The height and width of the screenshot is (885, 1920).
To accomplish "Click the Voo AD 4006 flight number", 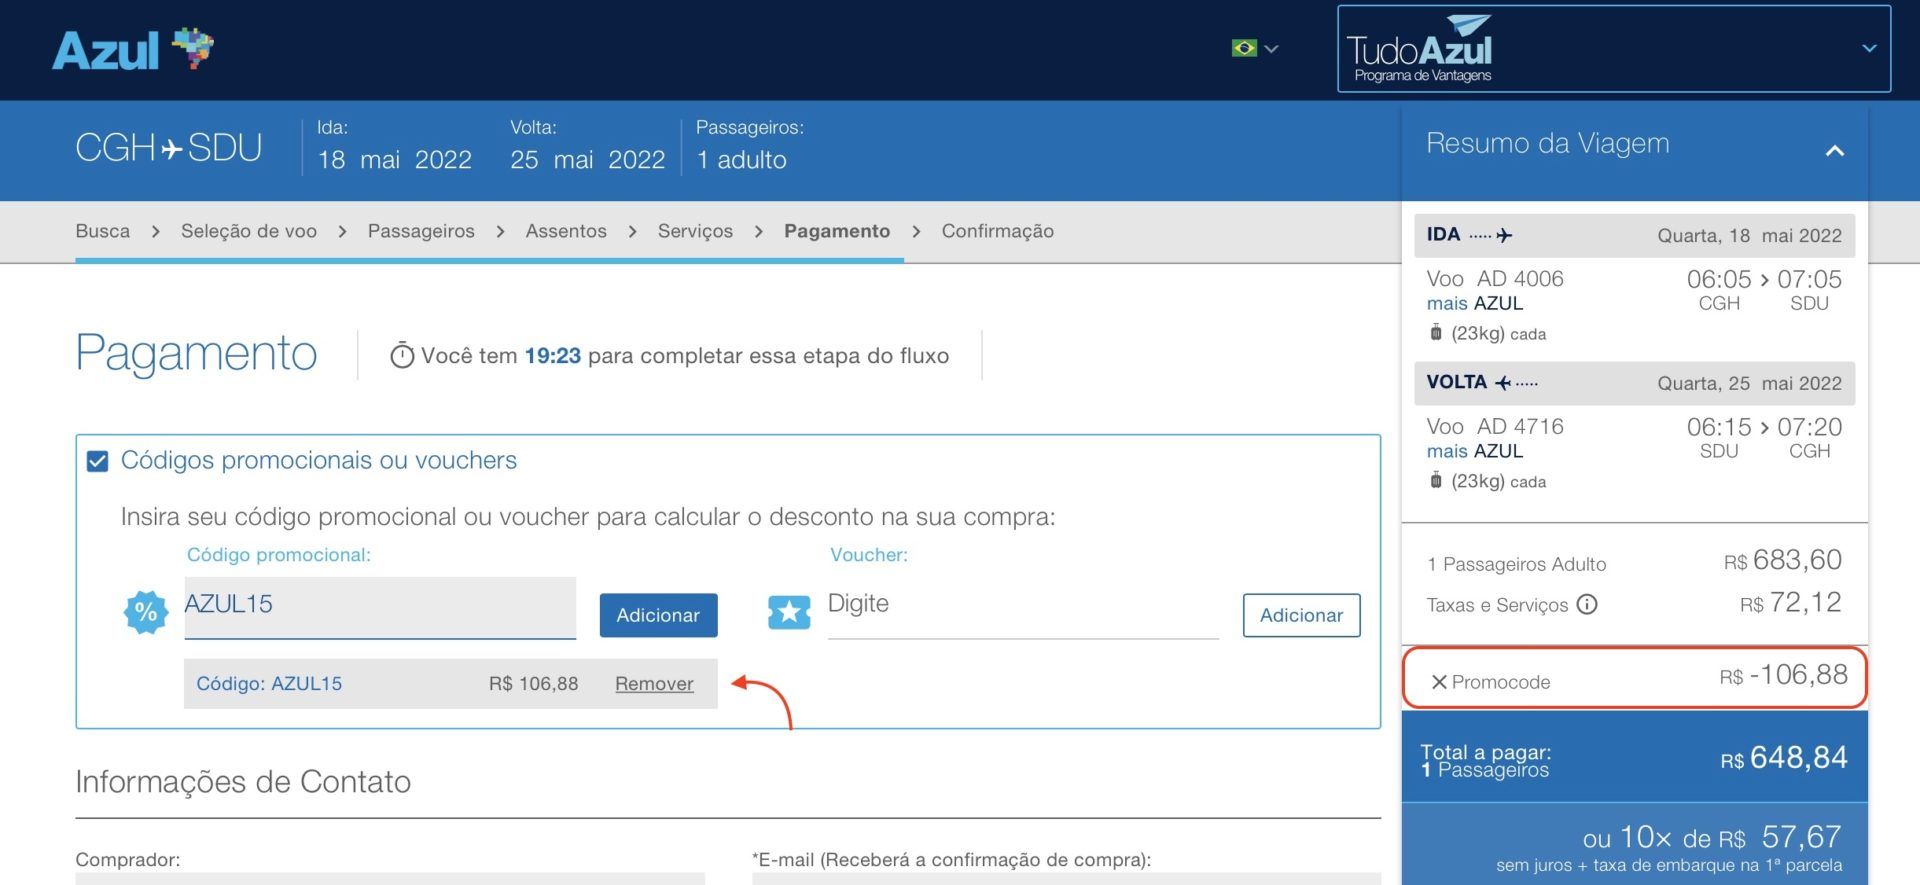I will pyautogui.click(x=1495, y=279).
